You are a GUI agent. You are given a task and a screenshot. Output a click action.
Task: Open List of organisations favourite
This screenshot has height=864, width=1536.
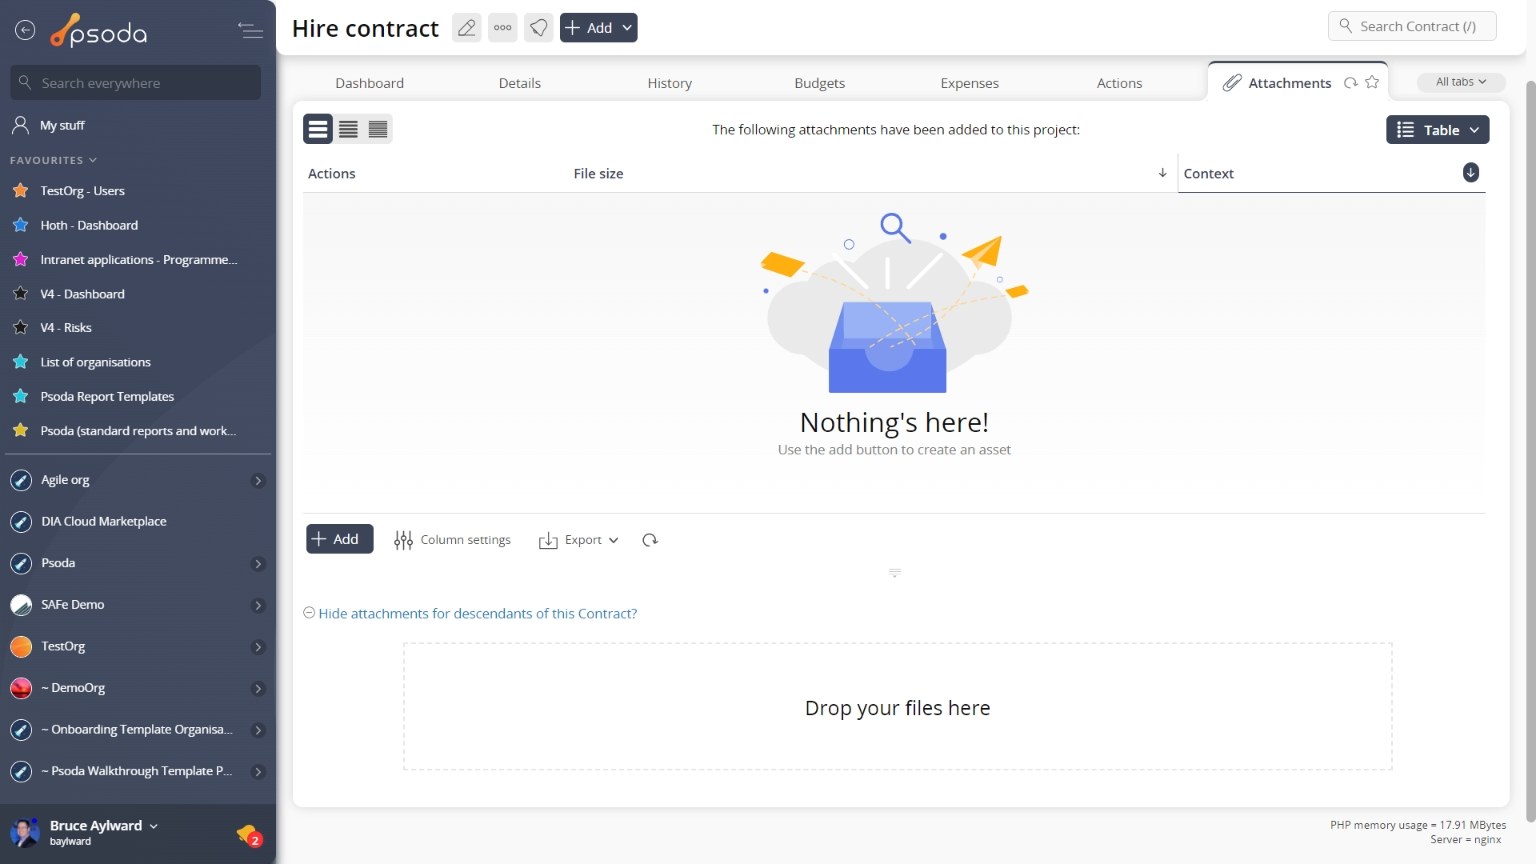(95, 362)
